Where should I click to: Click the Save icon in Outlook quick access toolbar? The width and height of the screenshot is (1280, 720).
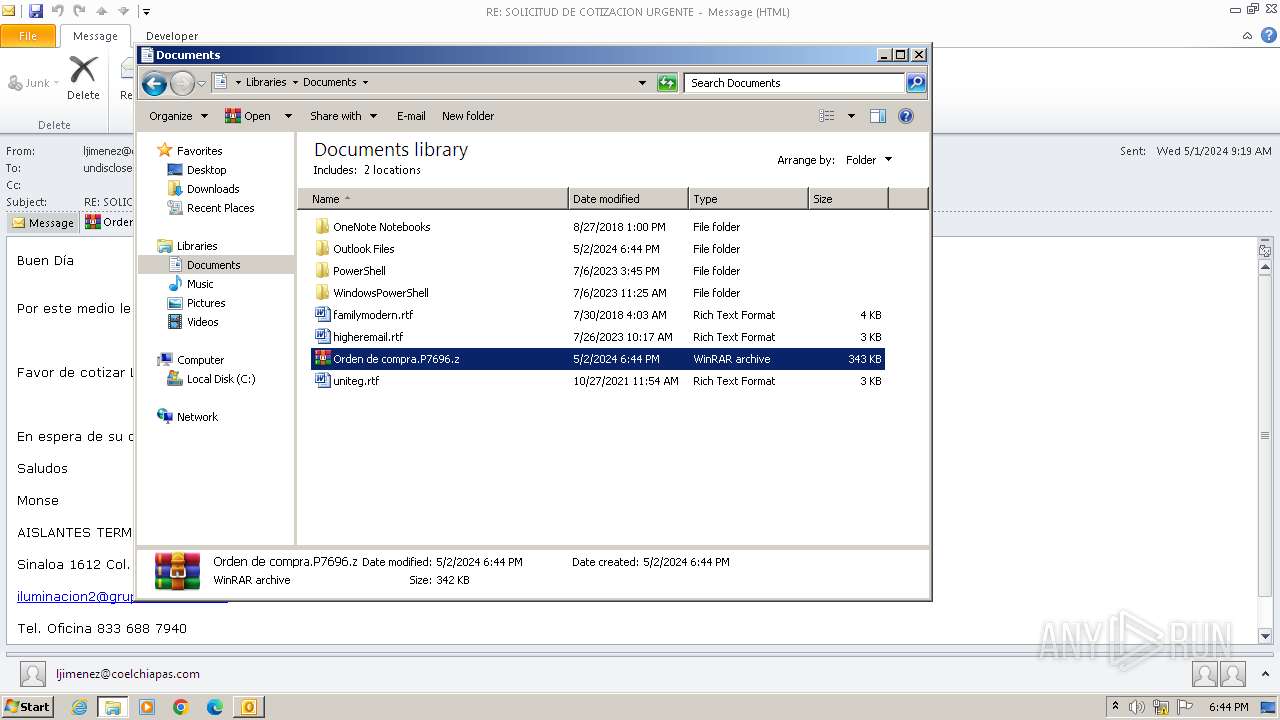[x=36, y=11]
